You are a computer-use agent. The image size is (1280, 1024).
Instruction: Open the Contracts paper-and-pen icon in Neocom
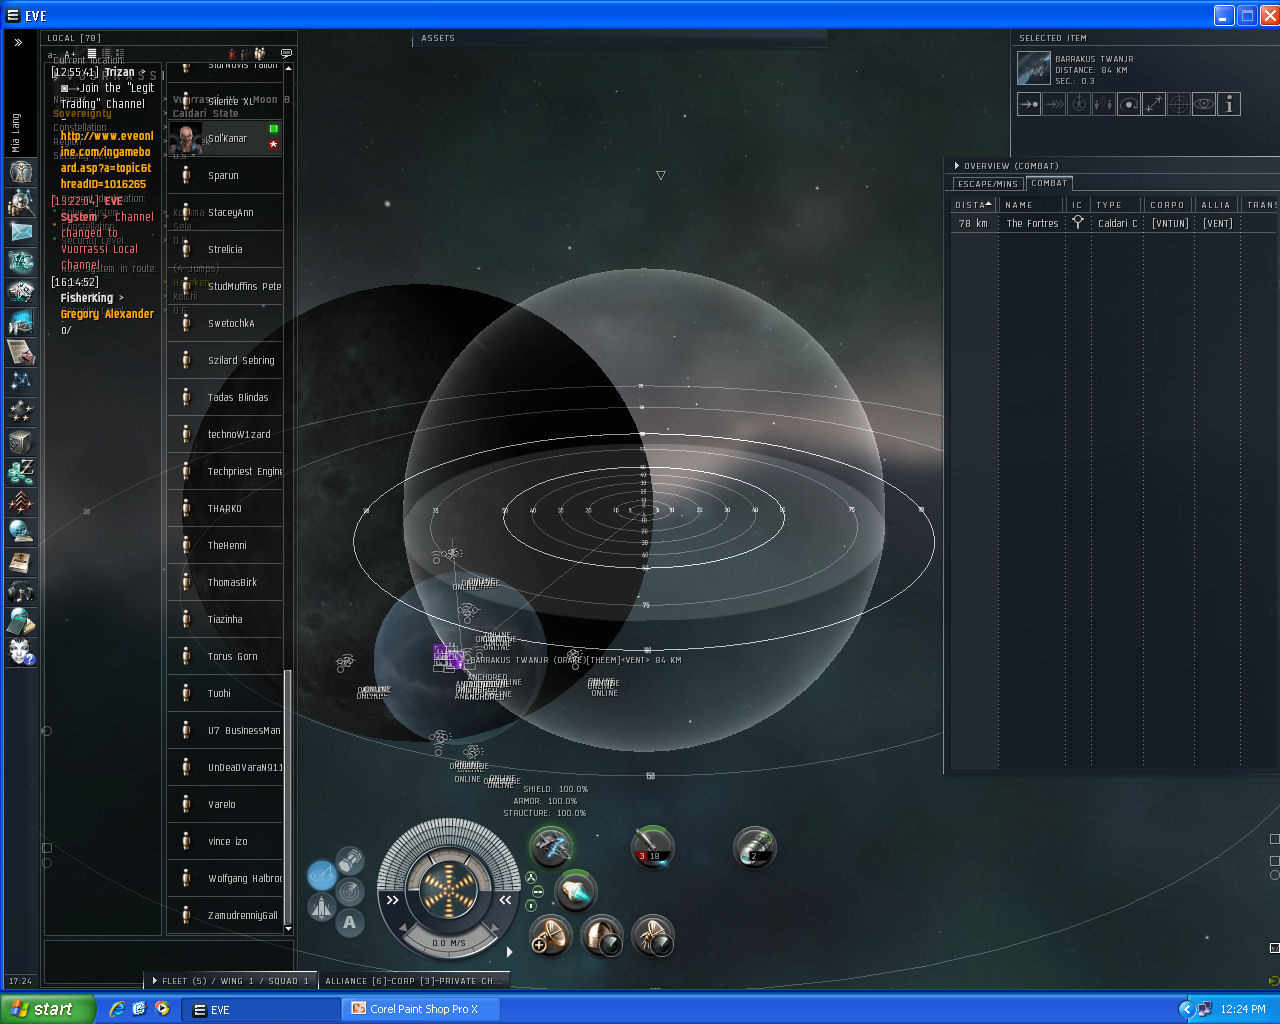coord(21,351)
